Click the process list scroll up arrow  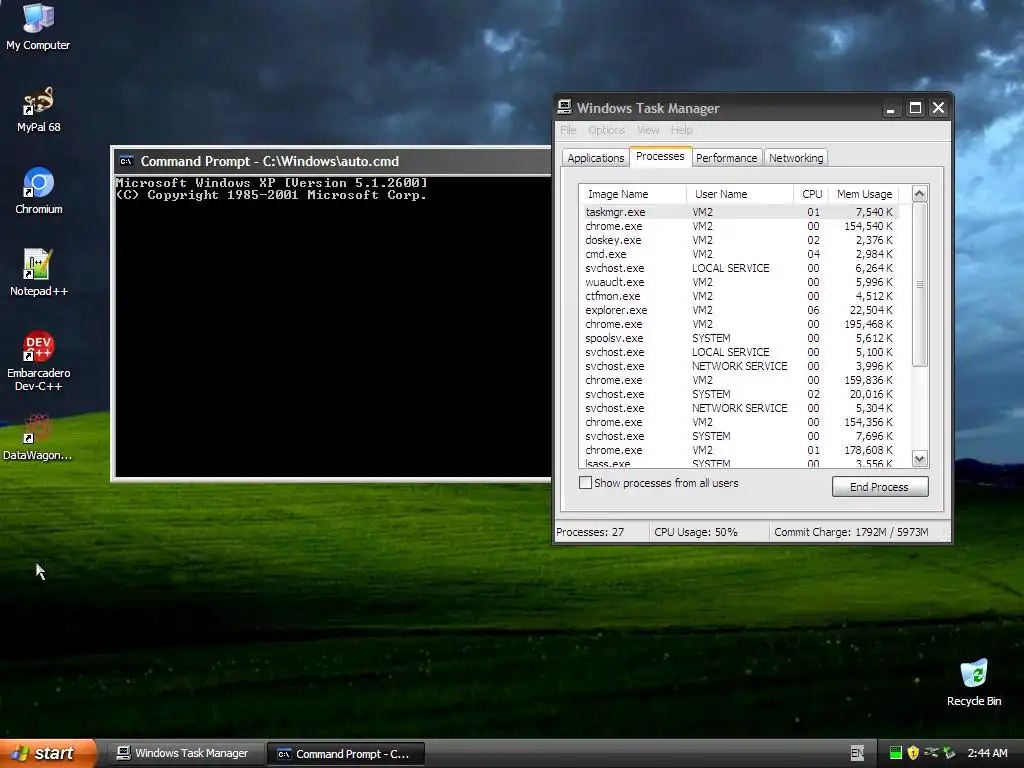point(920,193)
